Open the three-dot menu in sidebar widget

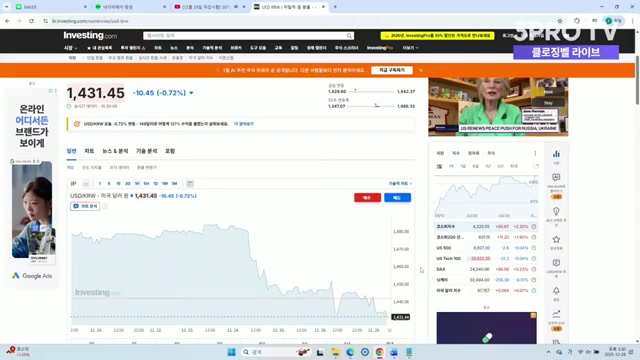[x=535, y=153]
